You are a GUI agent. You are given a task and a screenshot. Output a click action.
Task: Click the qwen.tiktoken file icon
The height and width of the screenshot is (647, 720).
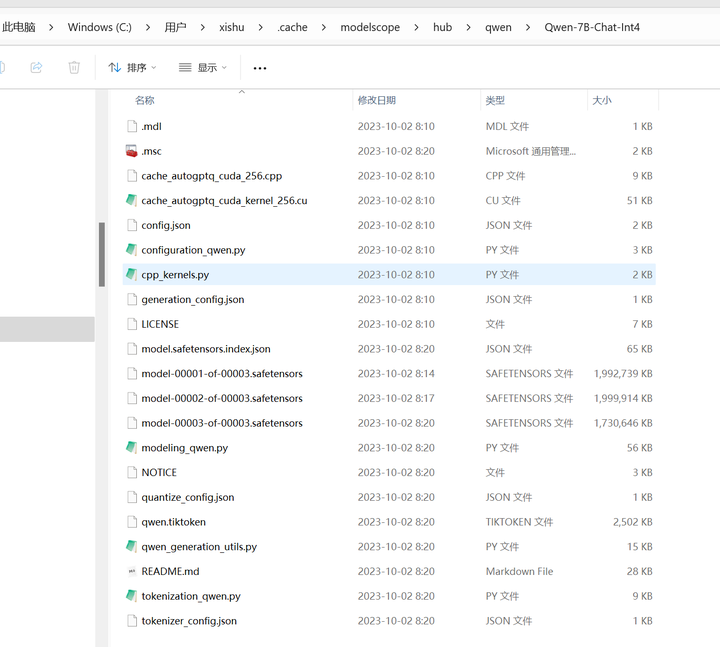click(x=132, y=522)
